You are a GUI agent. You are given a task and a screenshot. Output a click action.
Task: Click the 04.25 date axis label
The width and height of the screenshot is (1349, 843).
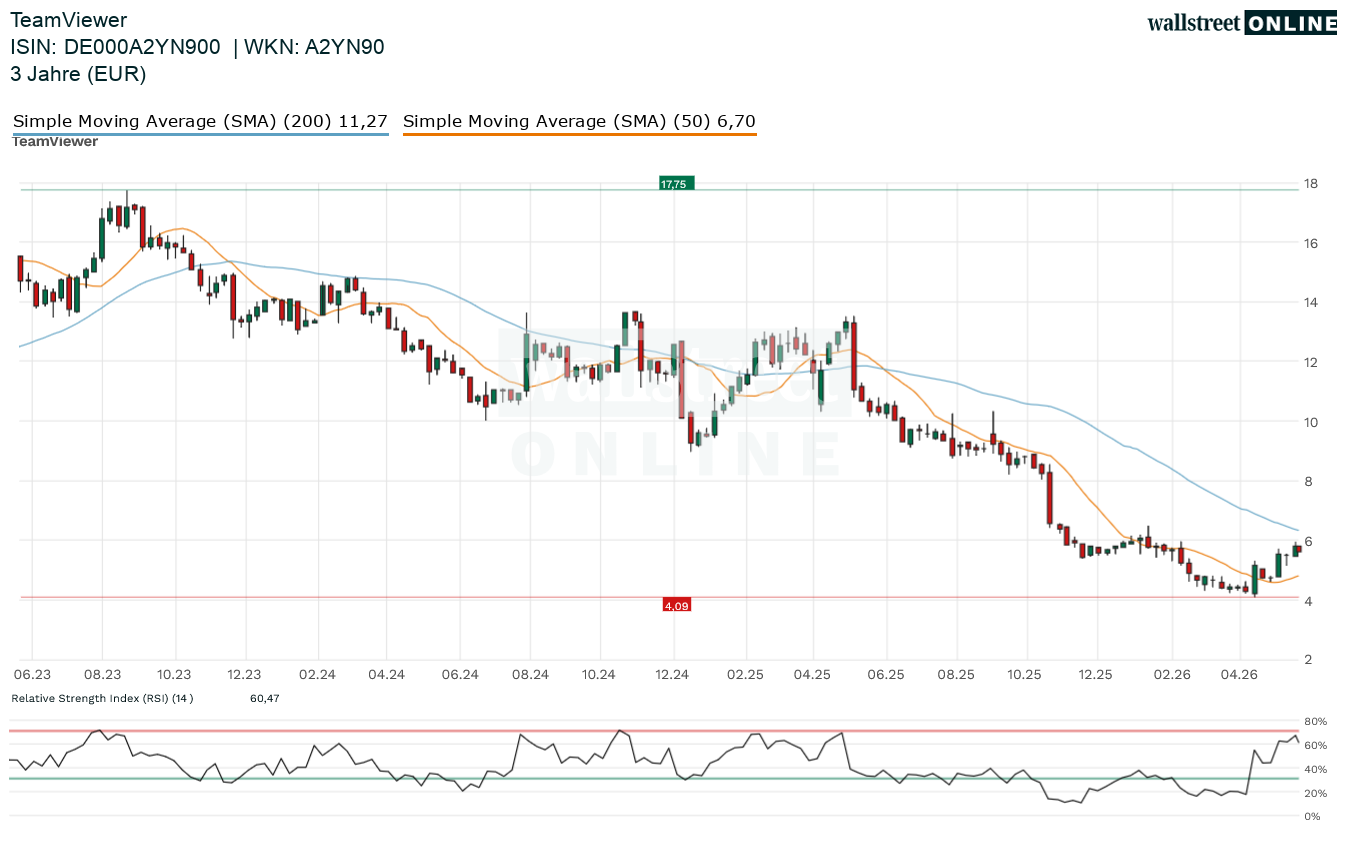tap(813, 675)
